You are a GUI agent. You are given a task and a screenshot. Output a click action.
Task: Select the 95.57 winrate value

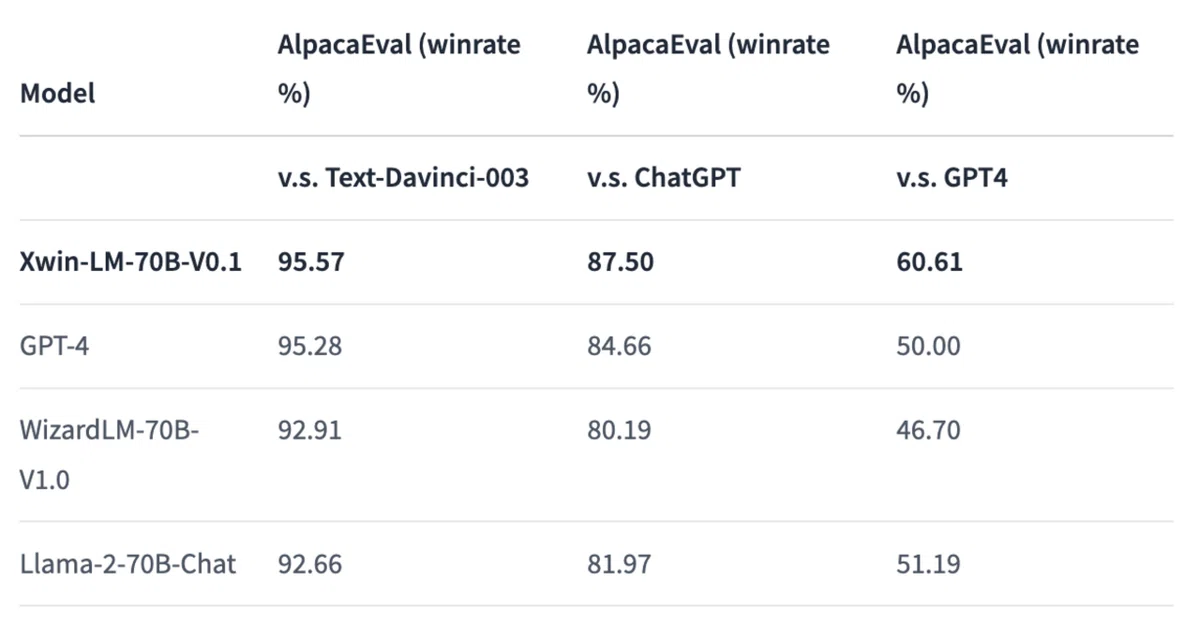310,262
